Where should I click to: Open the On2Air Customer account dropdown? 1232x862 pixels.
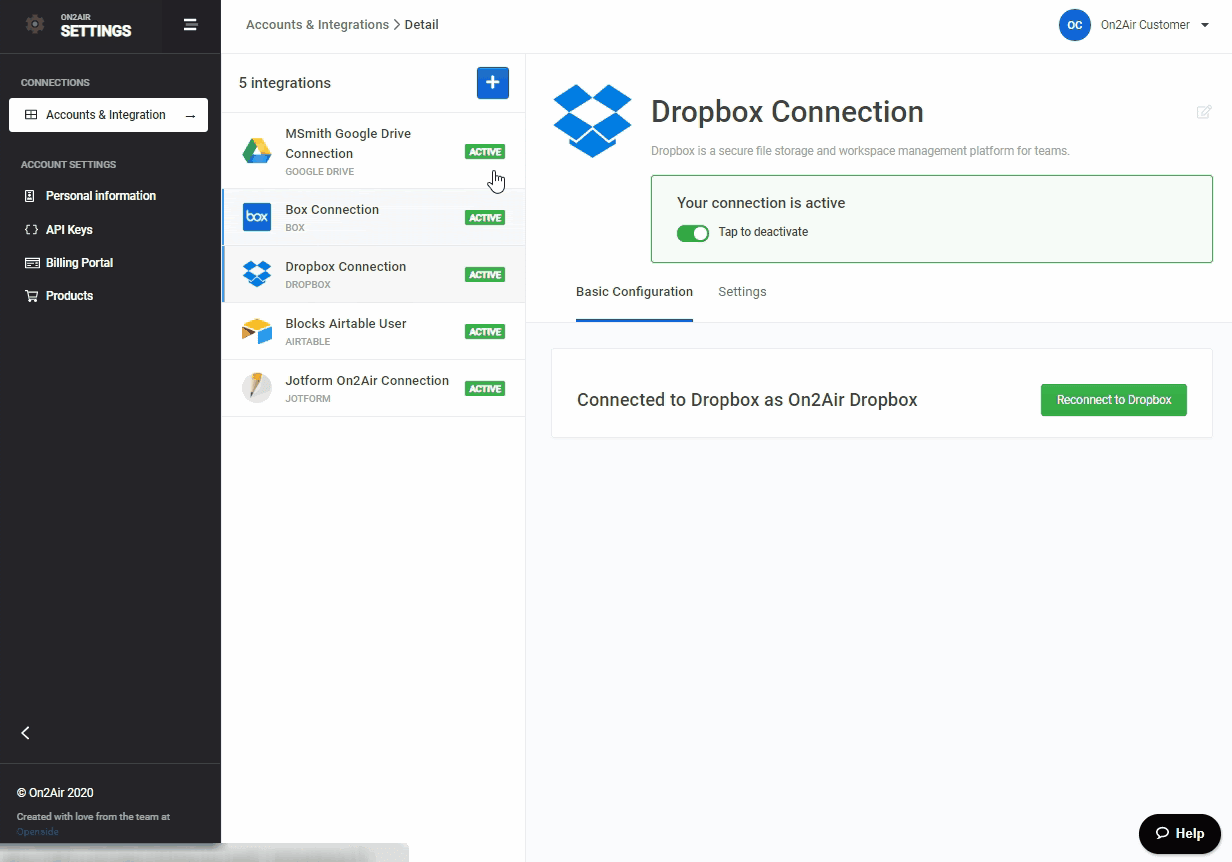click(1134, 25)
